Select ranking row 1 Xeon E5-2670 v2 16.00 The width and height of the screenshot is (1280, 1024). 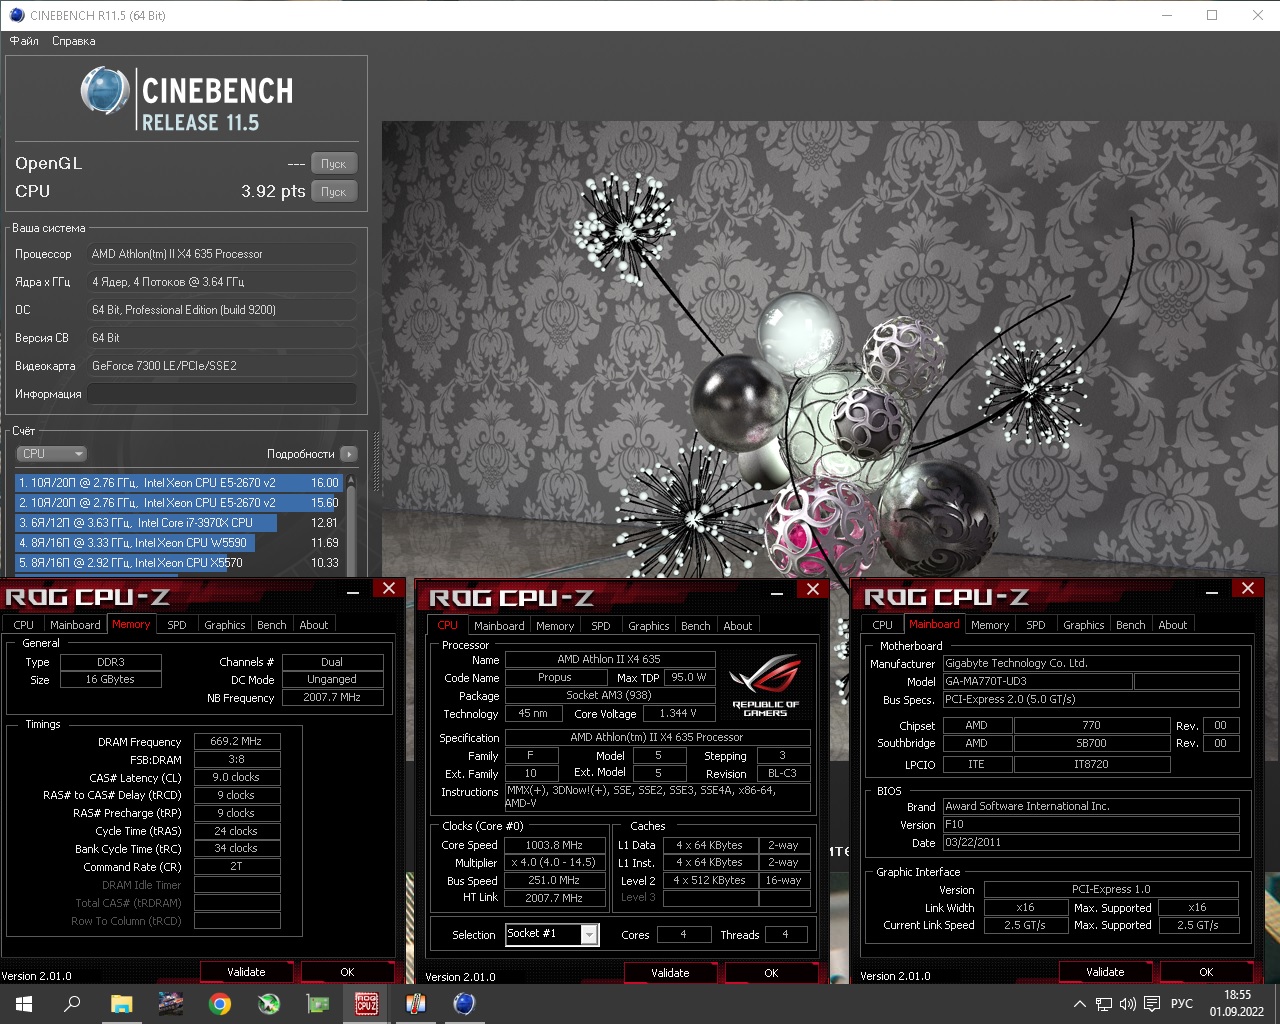coord(179,483)
